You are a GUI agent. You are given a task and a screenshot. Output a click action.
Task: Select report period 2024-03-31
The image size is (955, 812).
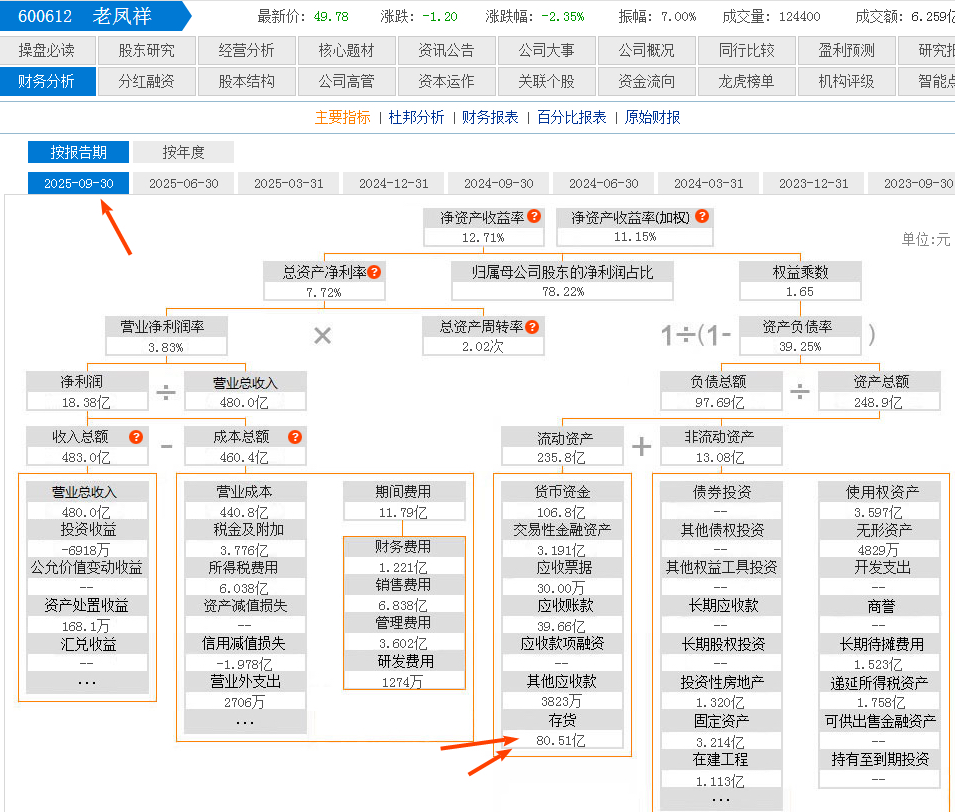tap(708, 183)
